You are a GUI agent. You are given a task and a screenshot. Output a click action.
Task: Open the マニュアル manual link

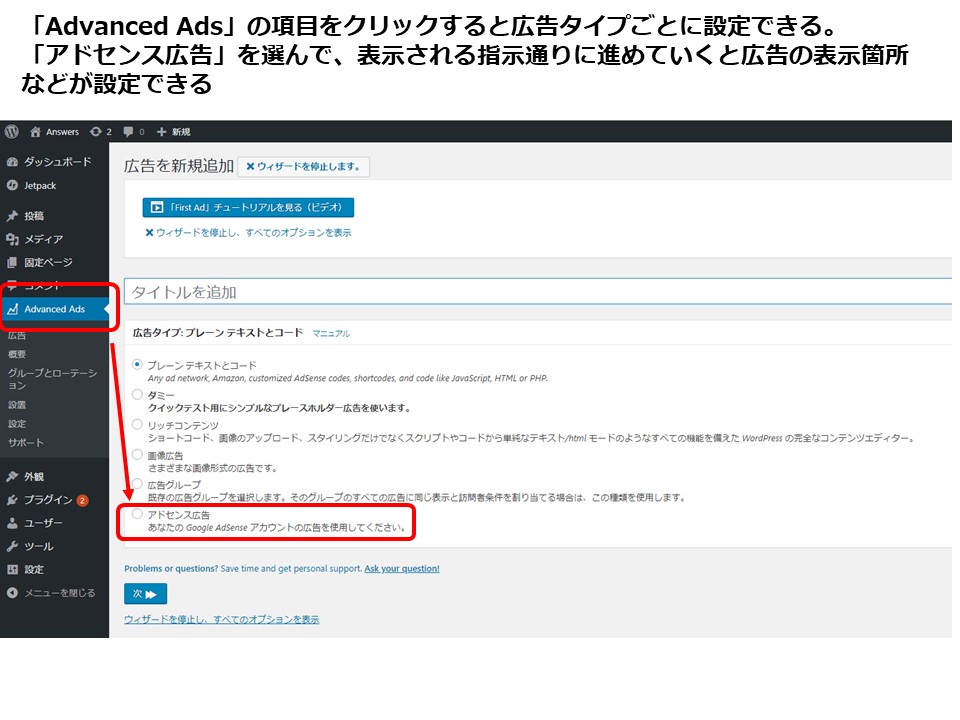click(x=331, y=334)
